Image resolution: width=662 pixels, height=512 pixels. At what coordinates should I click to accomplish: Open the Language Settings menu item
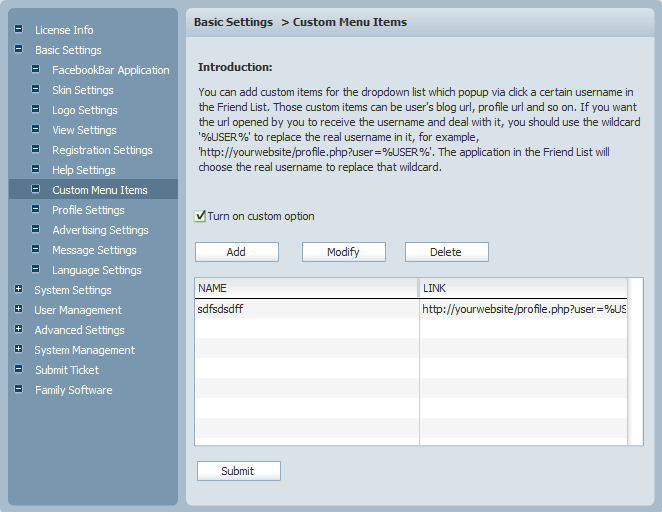(96, 270)
